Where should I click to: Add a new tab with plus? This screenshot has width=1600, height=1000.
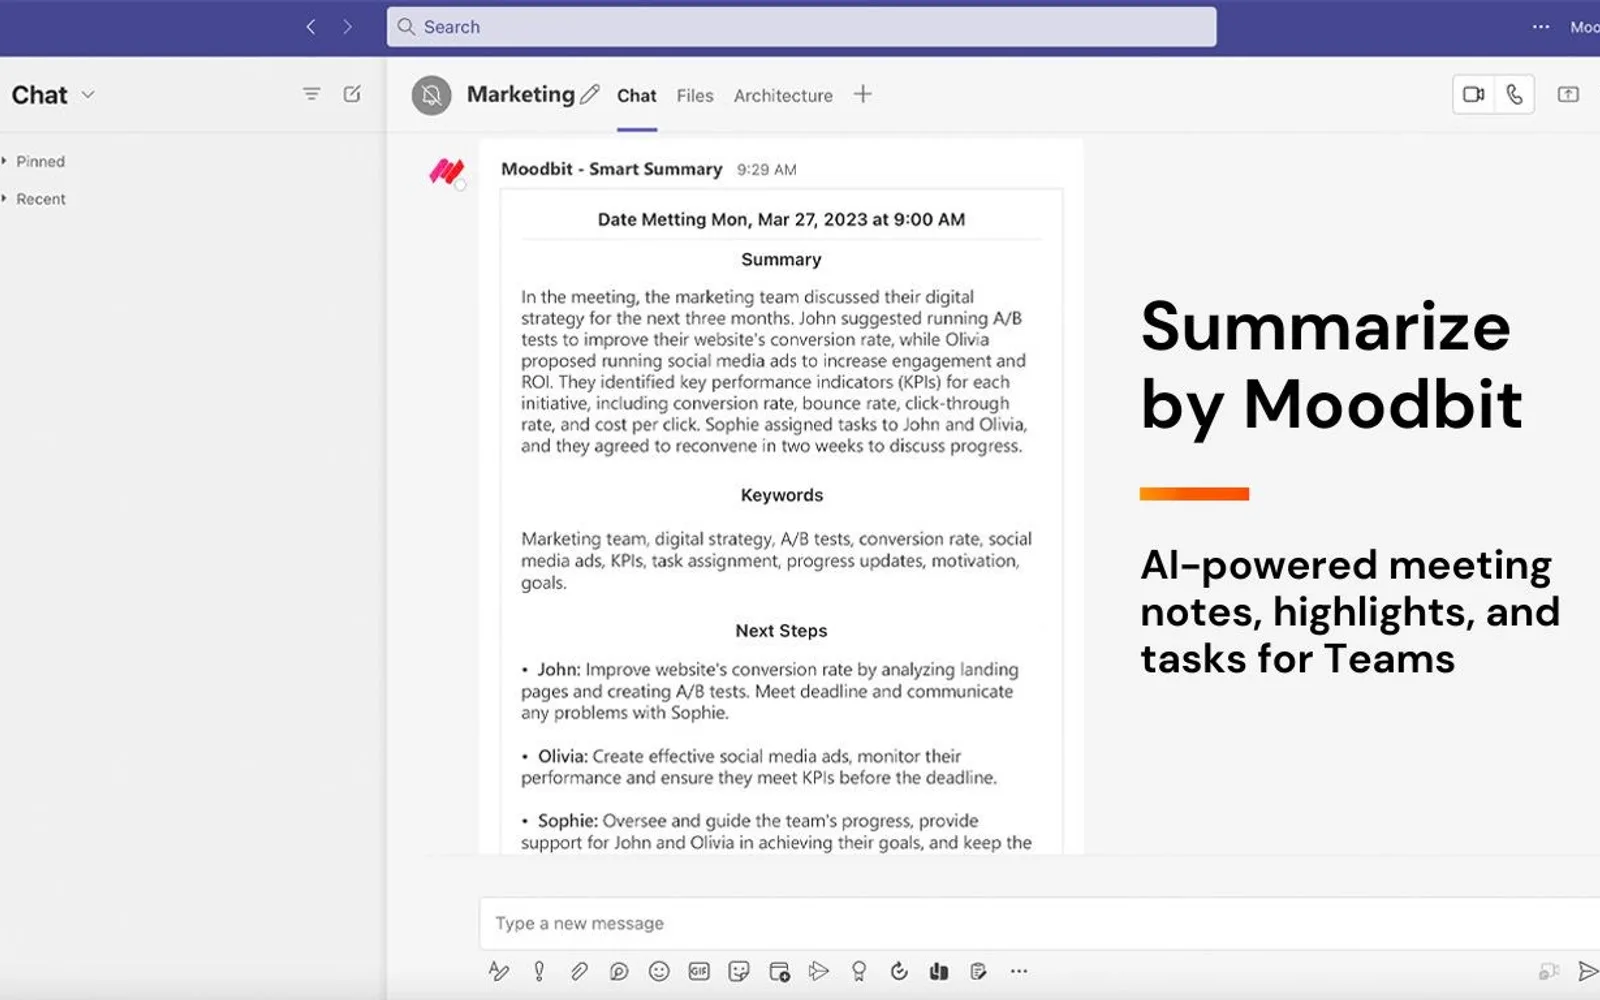(x=863, y=94)
